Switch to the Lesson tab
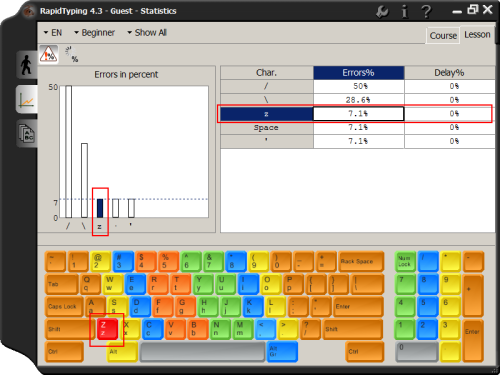500x375 pixels. (x=477, y=35)
